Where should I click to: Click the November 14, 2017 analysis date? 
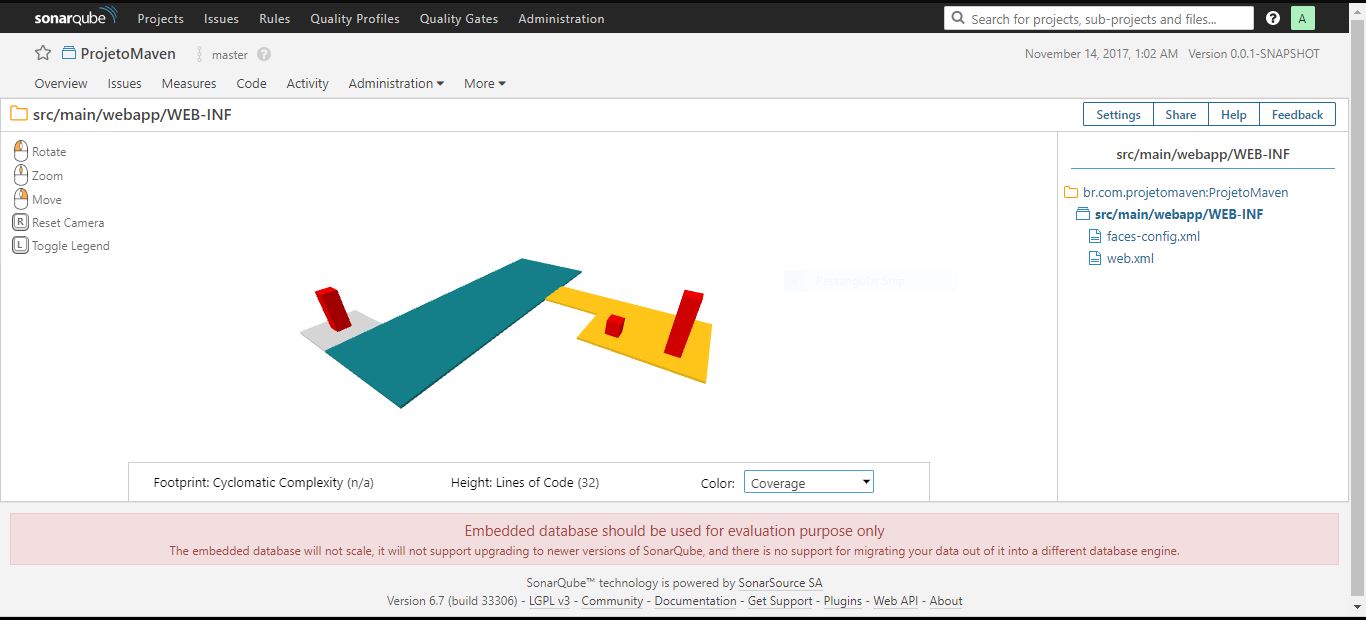click(x=1101, y=54)
